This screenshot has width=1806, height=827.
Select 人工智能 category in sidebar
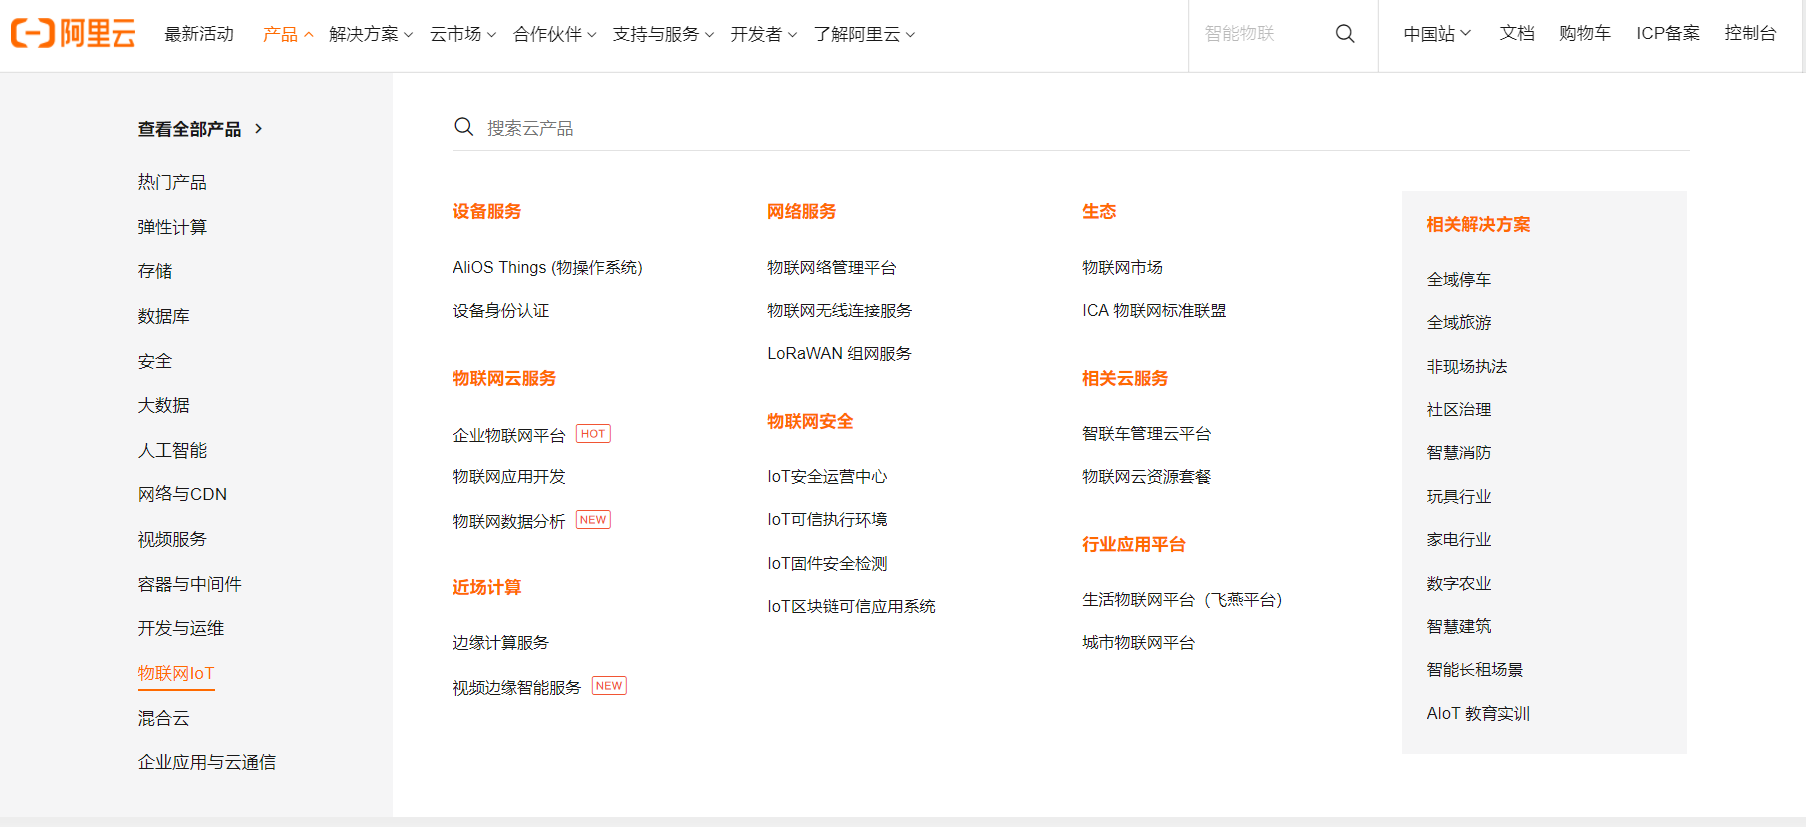click(172, 450)
